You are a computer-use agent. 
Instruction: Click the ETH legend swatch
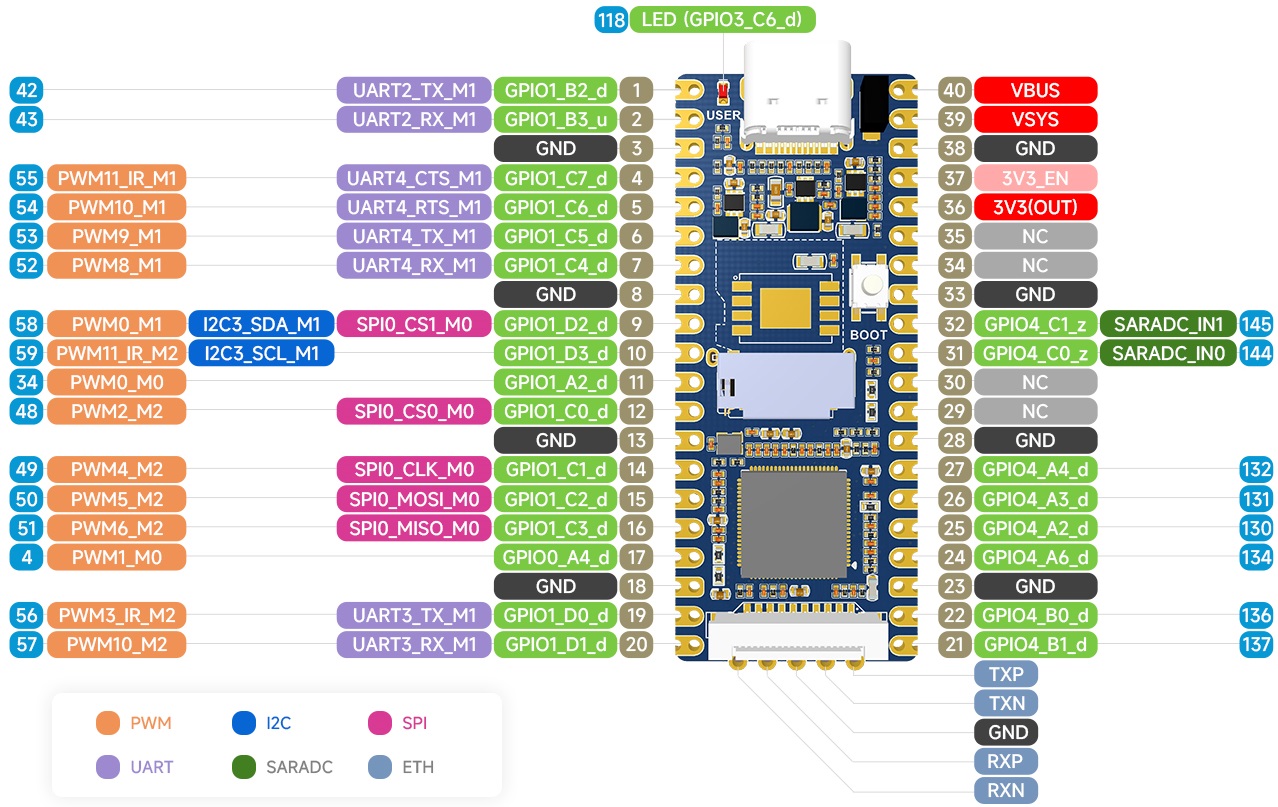click(x=380, y=768)
